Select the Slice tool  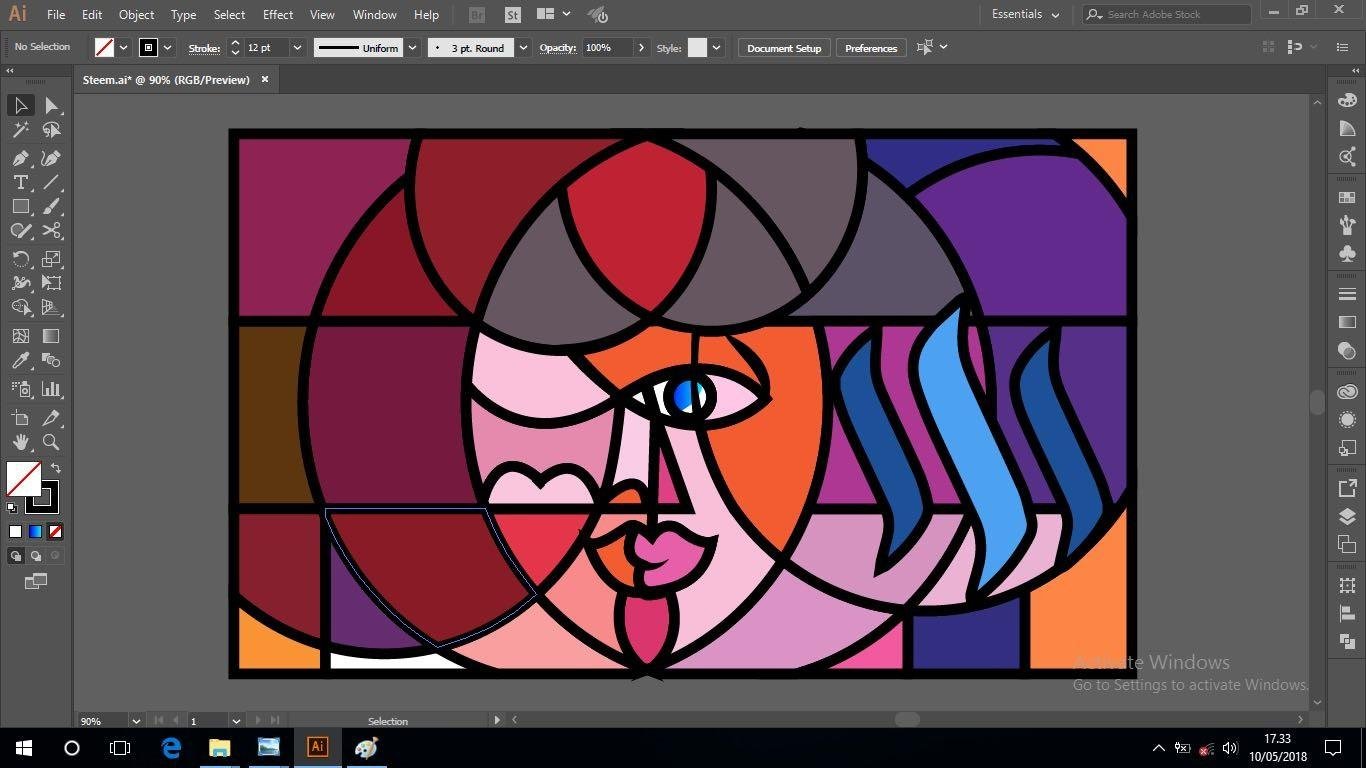pos(51,418)
